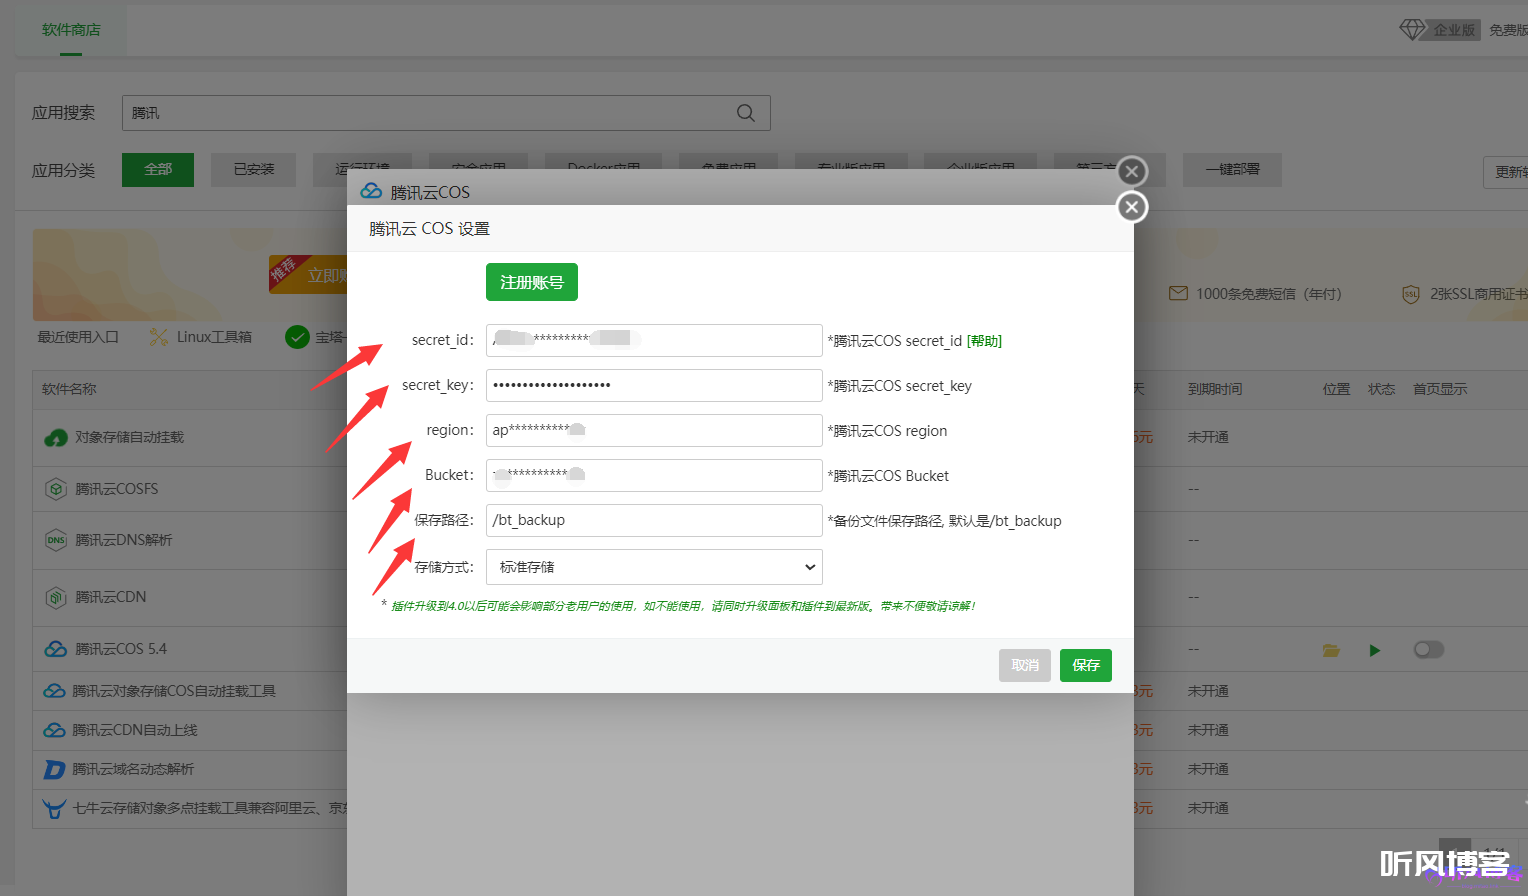Open the 存储方式 dropdown showing 标准存储
Screen dimensions: 1528x896
click(654, 567)
